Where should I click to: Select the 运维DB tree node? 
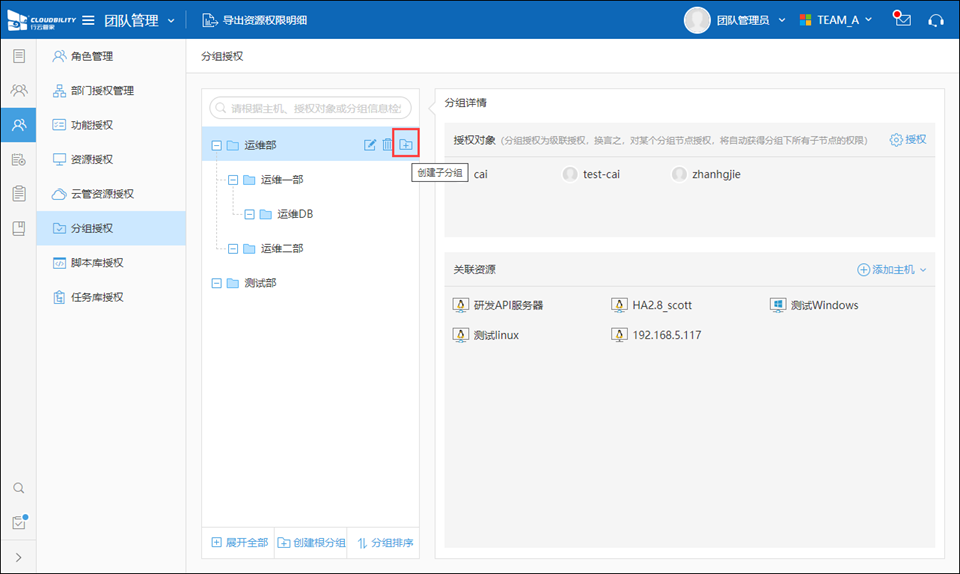coord(296,214)
